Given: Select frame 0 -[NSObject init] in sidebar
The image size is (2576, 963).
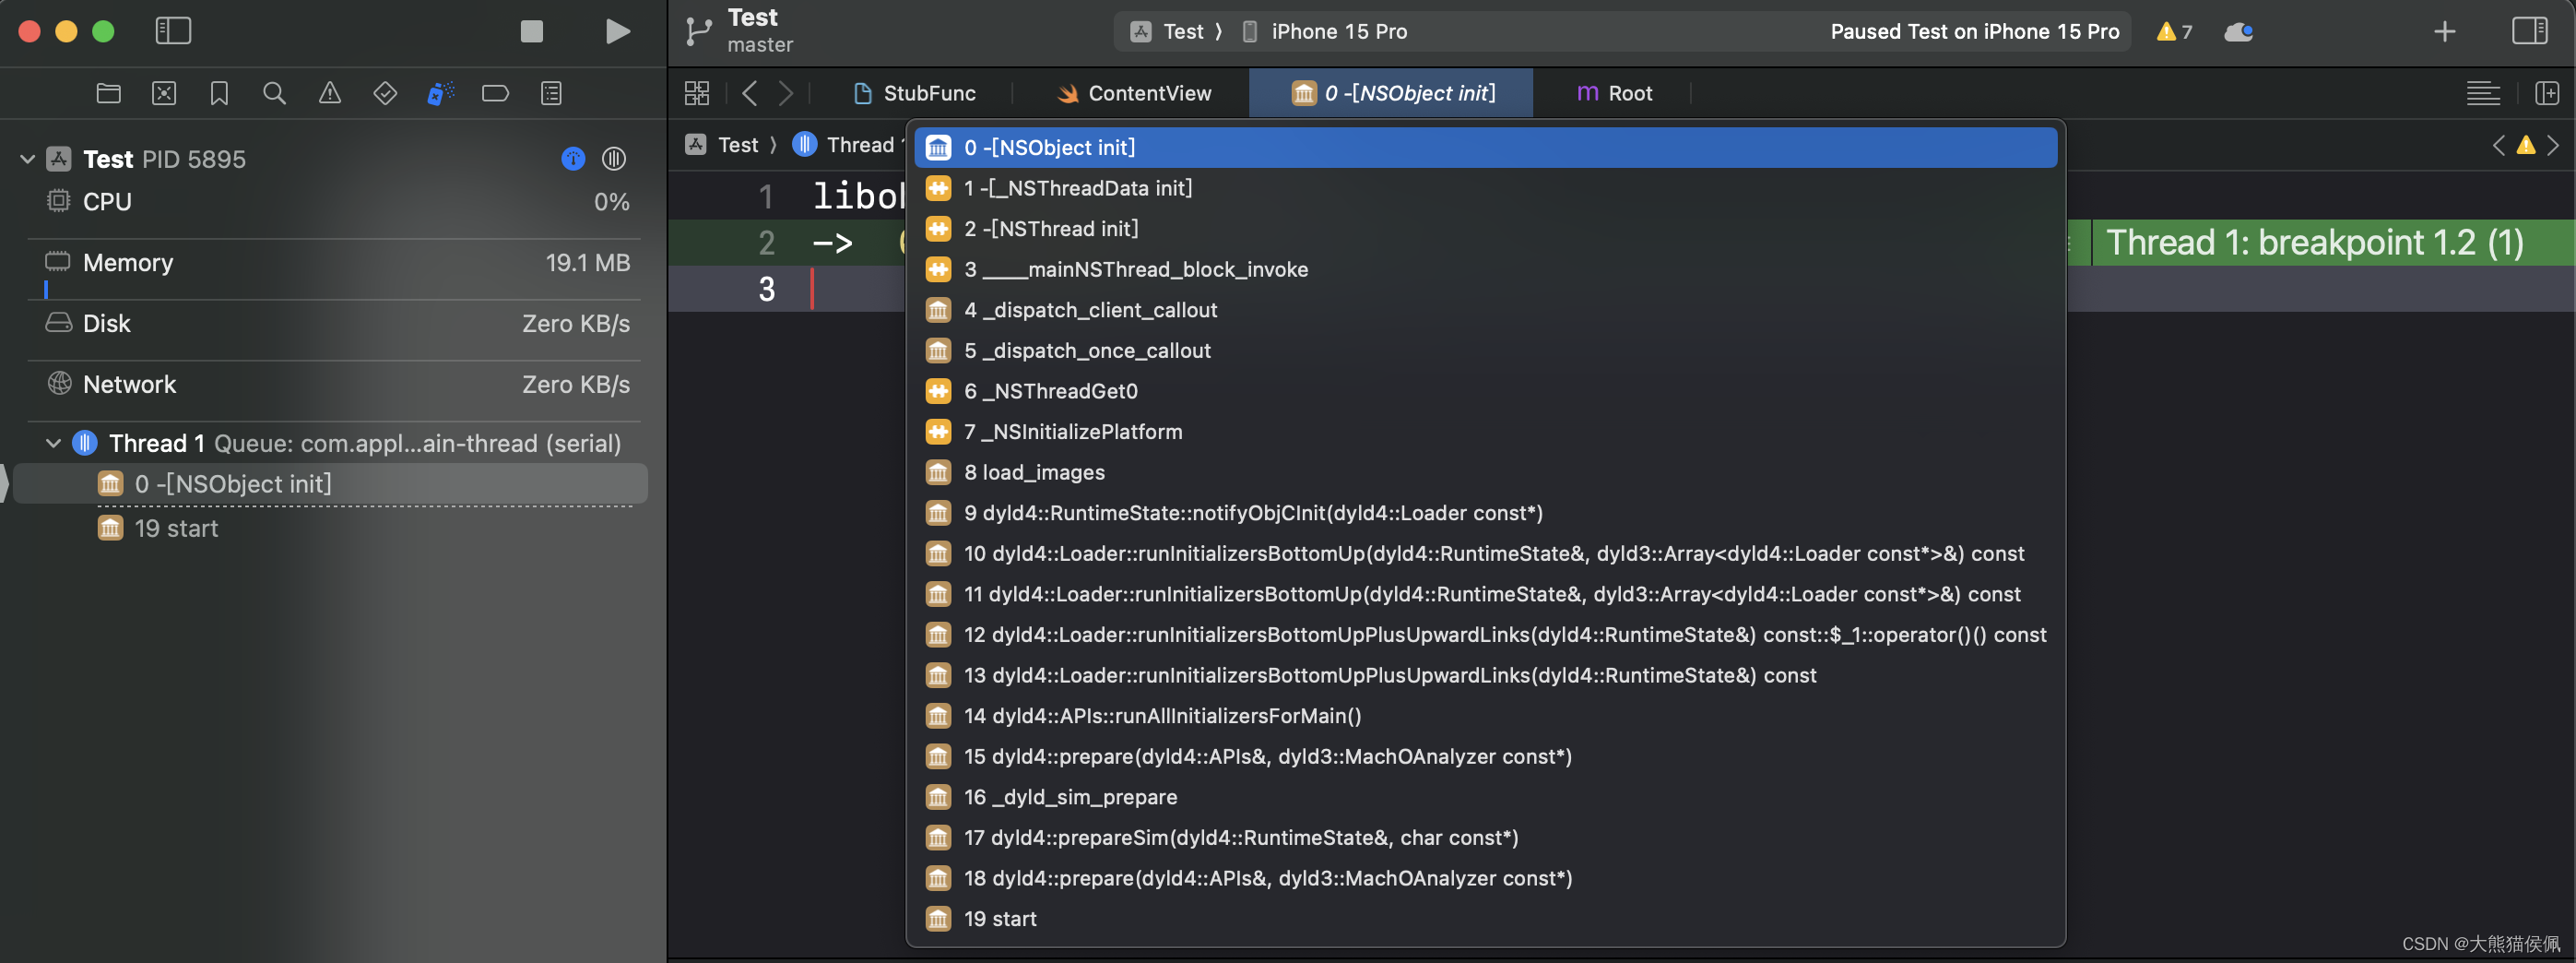Looking at the screenshot, I should pyautogui.click(x=330, y=484).
